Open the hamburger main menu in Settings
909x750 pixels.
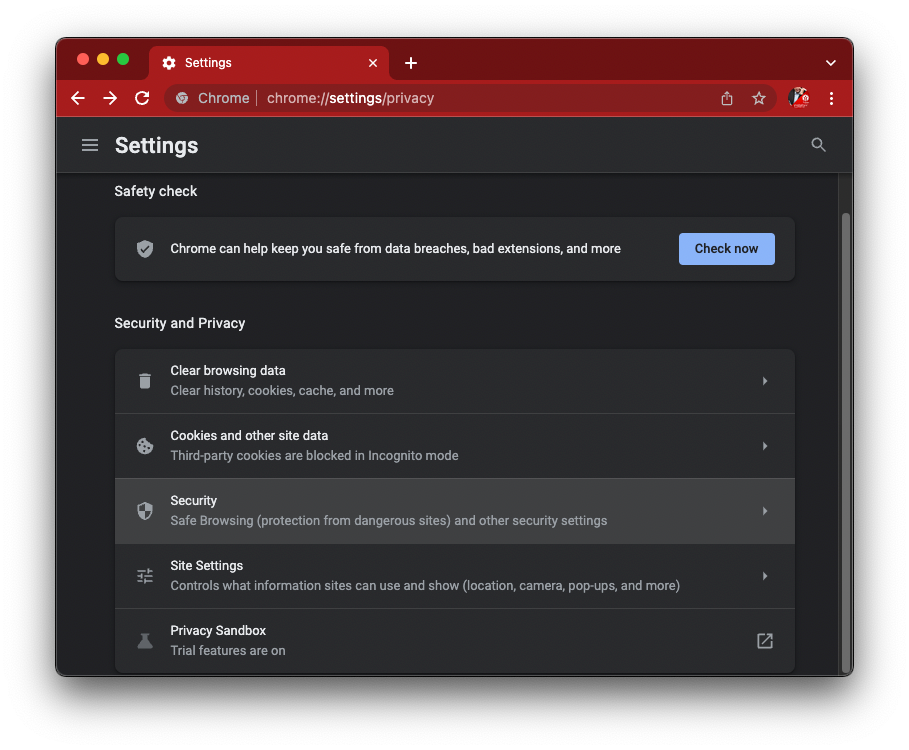tap(90, 145)
